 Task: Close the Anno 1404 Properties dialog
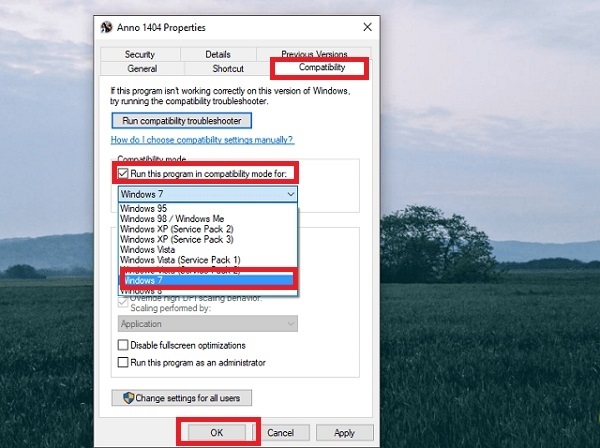(367, 27)
